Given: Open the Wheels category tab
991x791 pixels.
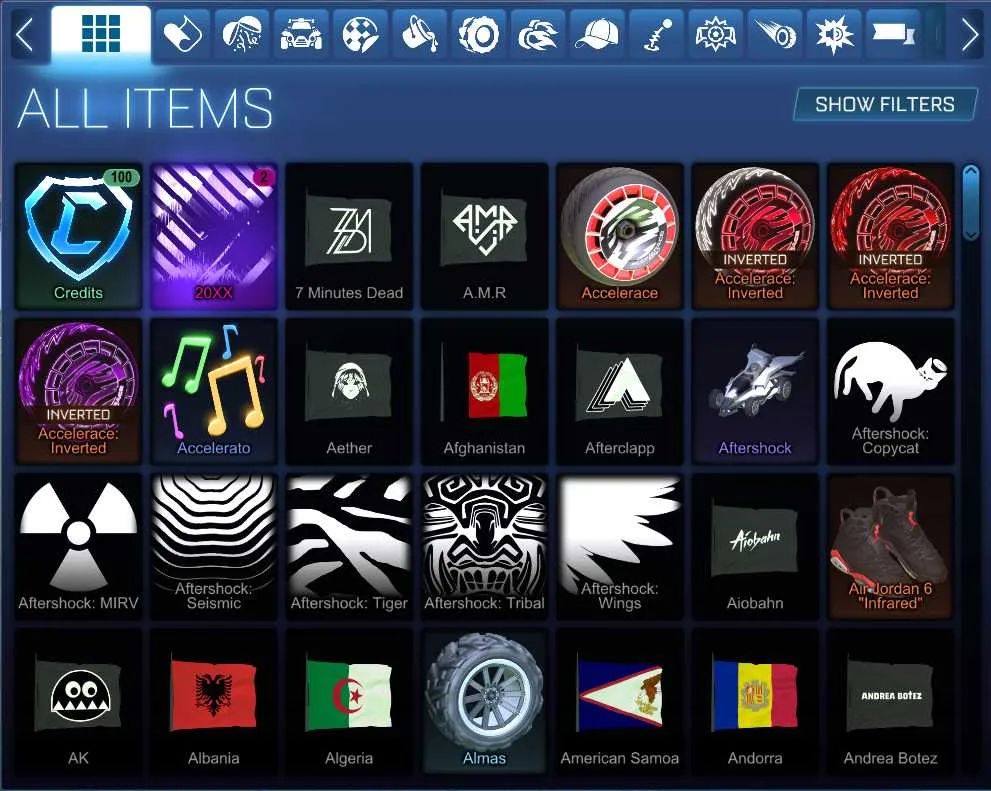Looking at the screenshot, I should pyautogui.click(x=479, y=33).
